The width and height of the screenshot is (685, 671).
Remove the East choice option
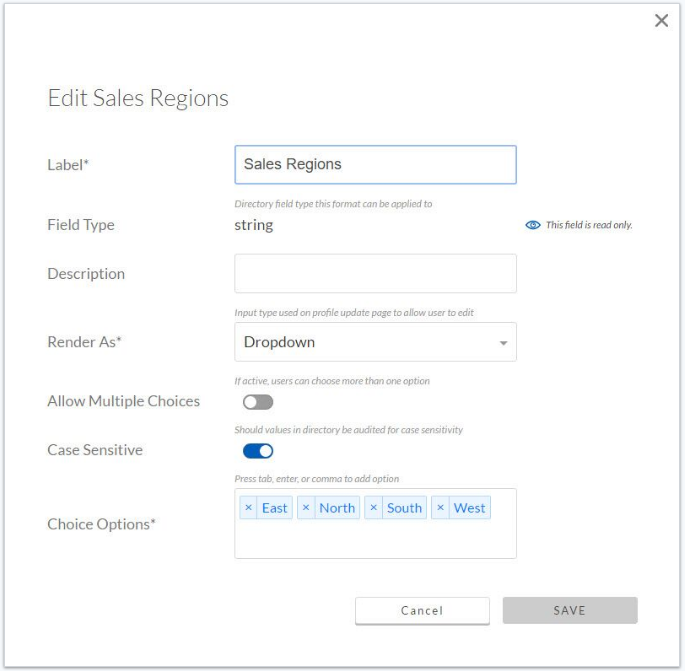[x=248, y=508]
